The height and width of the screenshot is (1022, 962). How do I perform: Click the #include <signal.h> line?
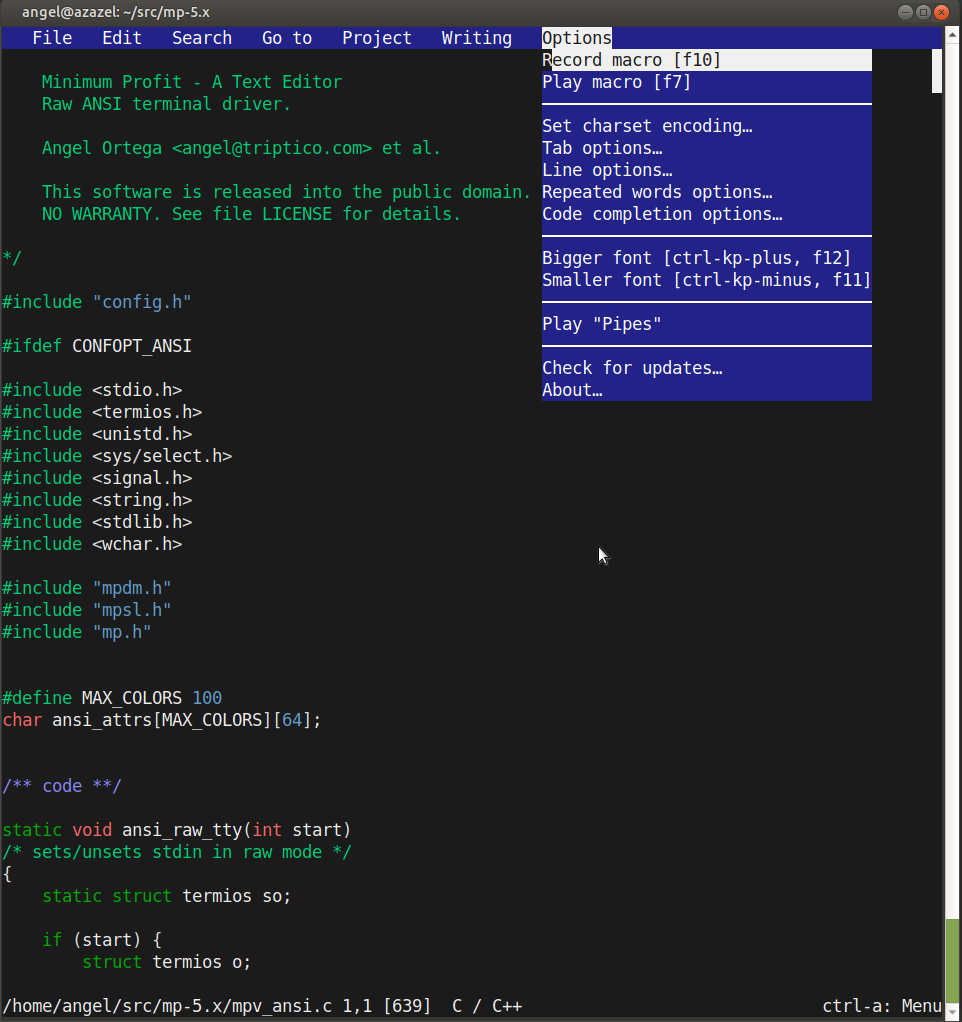[x=97, y=478]
